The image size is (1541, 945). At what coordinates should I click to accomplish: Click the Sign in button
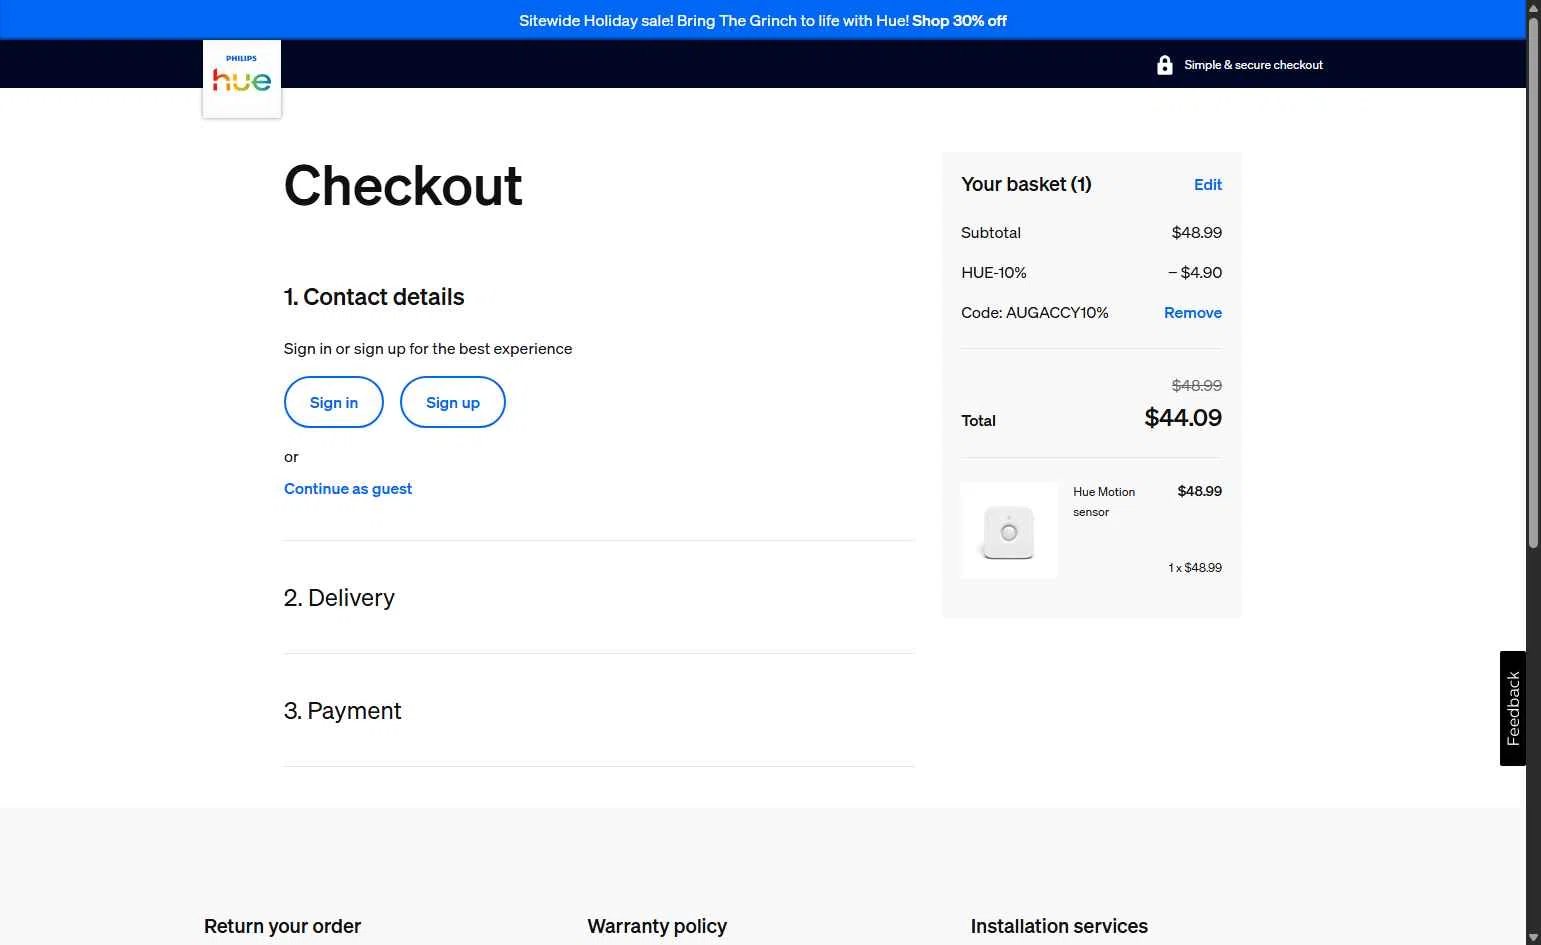point(334,402)
